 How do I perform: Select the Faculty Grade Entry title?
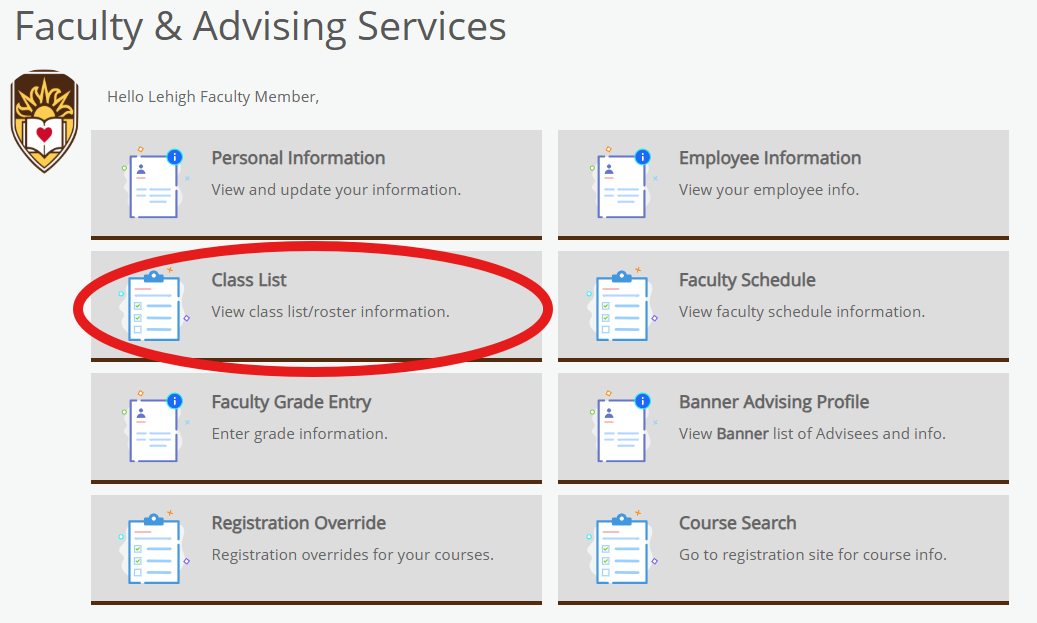click(291, 402)
